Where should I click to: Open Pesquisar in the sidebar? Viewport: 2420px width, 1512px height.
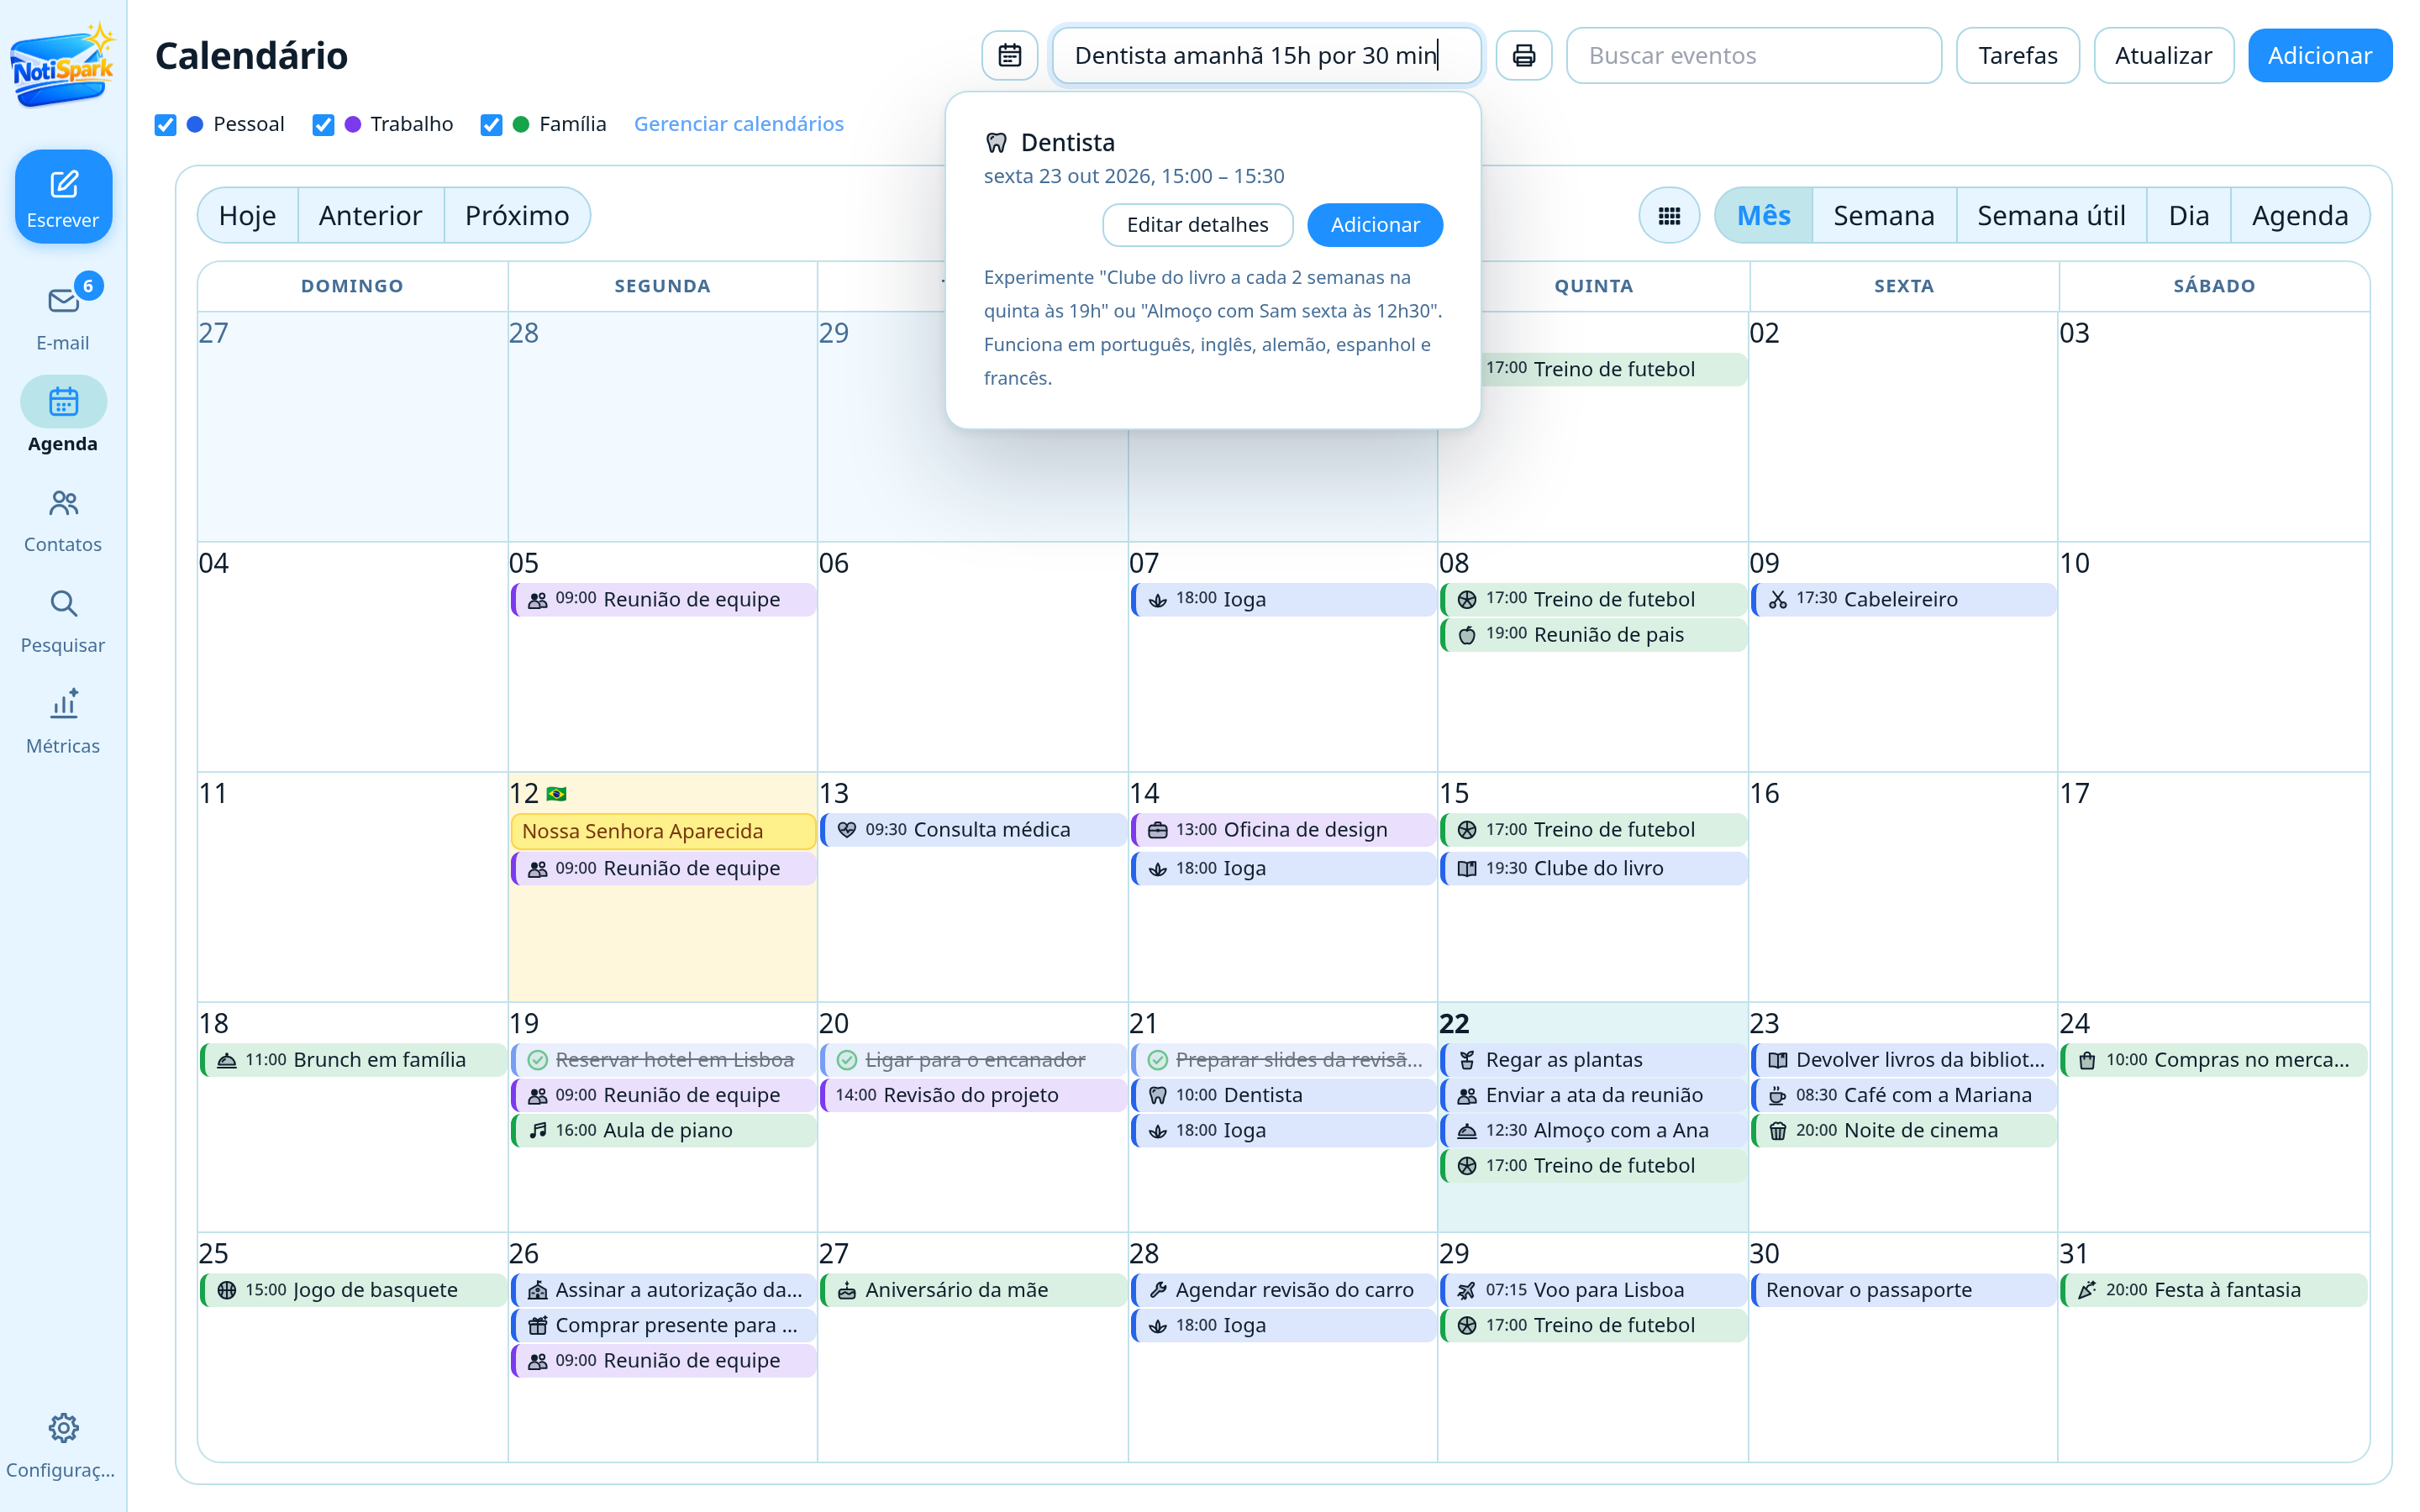[x=63, y=621]
